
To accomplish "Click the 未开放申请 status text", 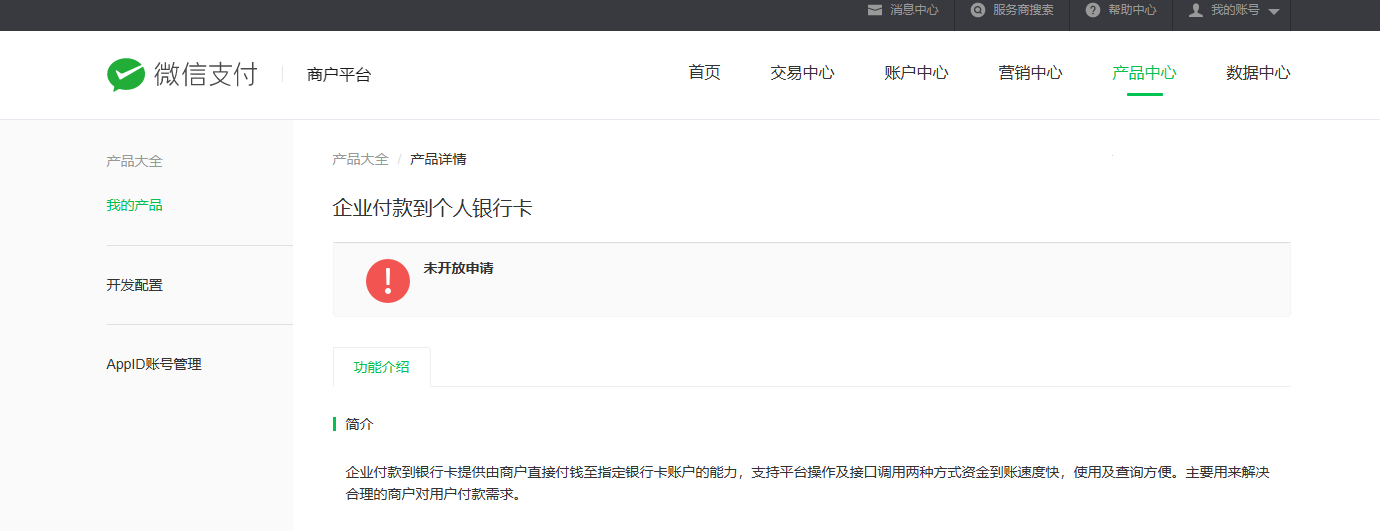I will 458,269.
